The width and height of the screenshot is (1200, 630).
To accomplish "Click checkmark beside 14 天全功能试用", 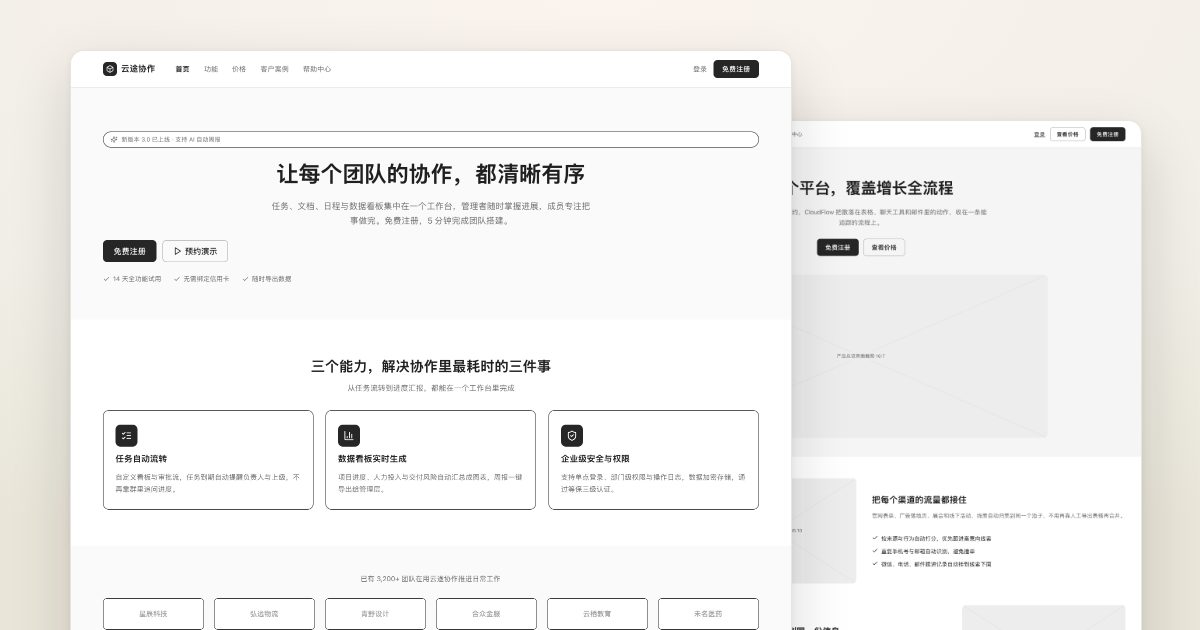I will point(106,279).
